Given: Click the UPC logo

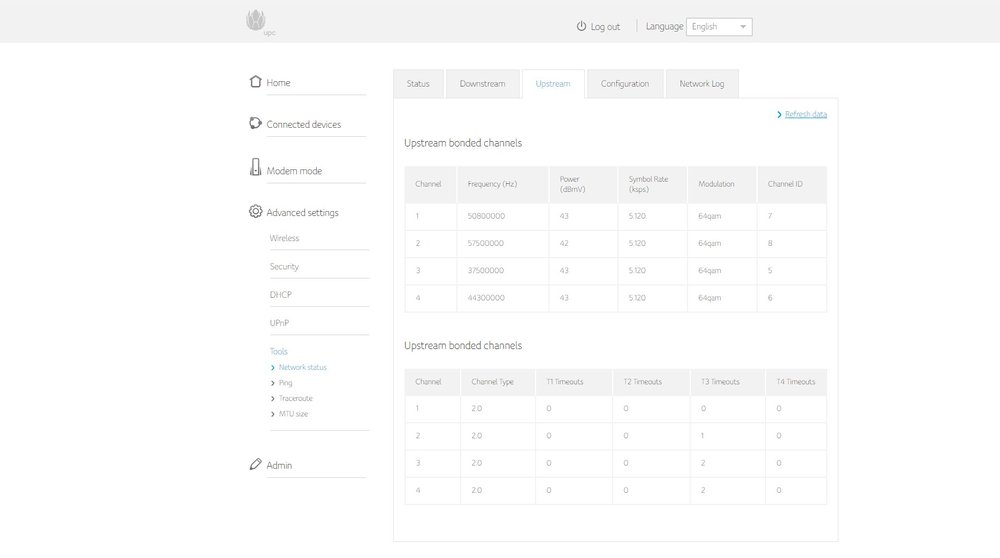Looking at the screenshot, I should coord(260,22).
